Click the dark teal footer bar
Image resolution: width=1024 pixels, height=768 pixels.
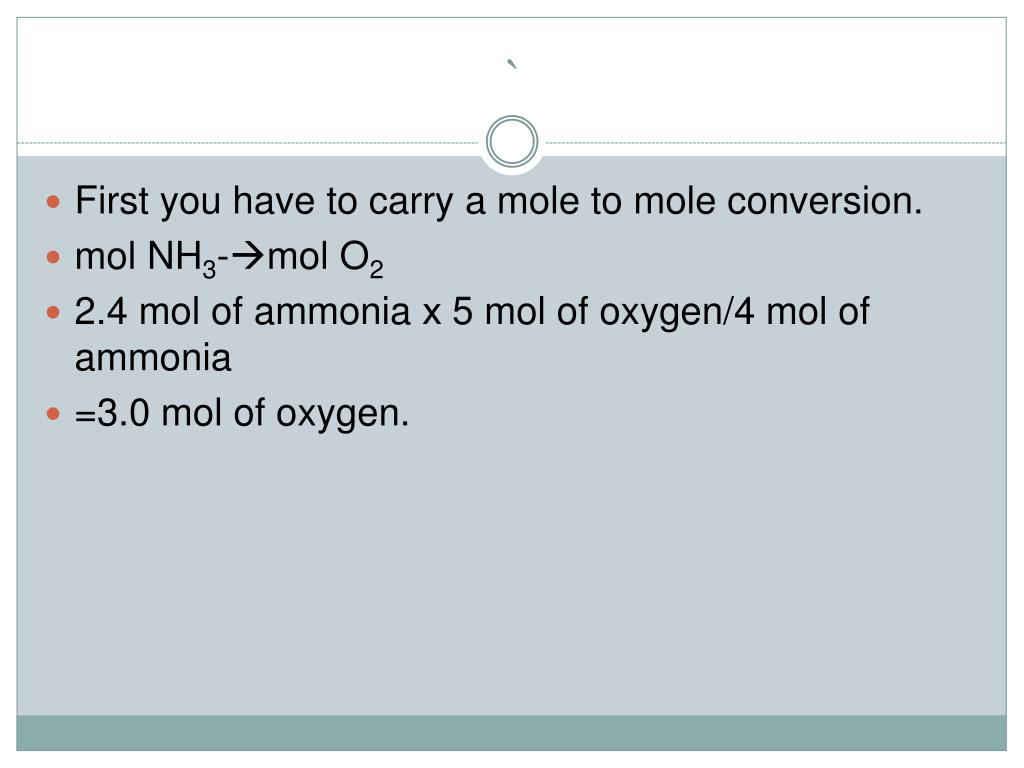(511, 733)
